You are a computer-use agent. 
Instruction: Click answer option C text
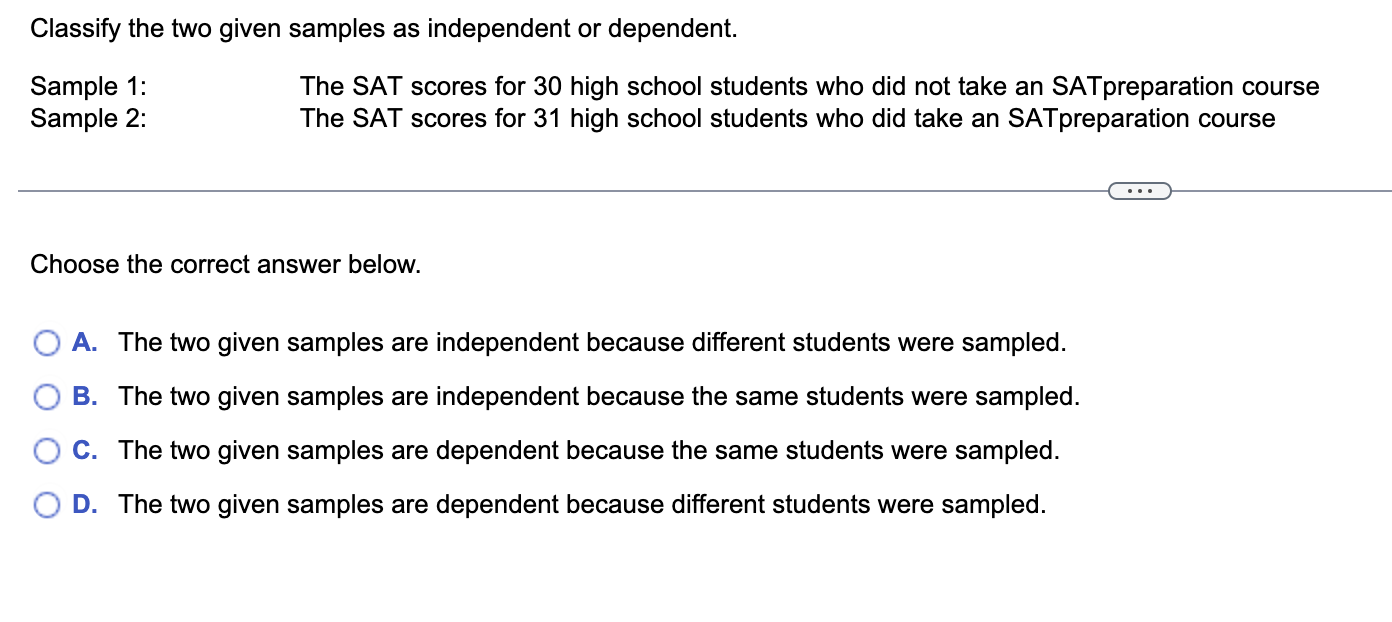(x=589, y=451)
